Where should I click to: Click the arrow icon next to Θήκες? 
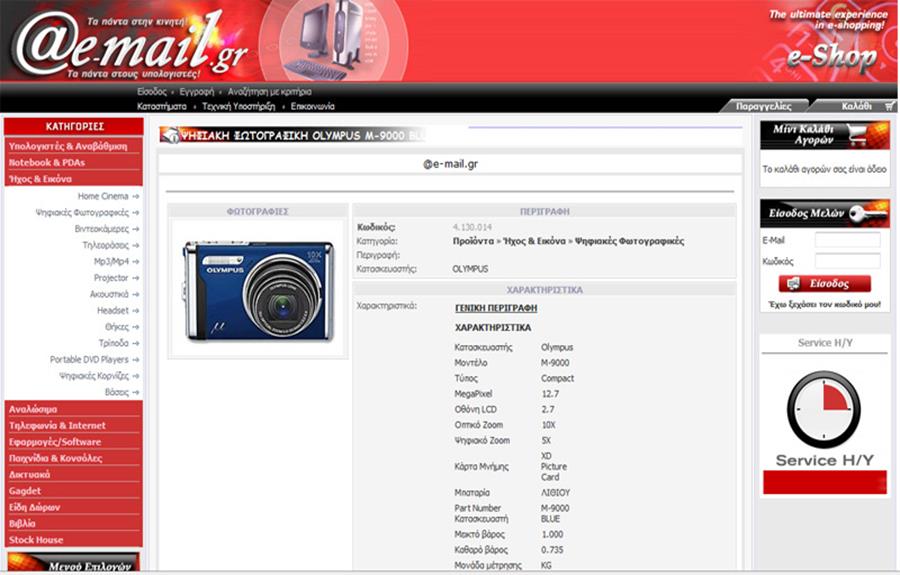(135, 327)
